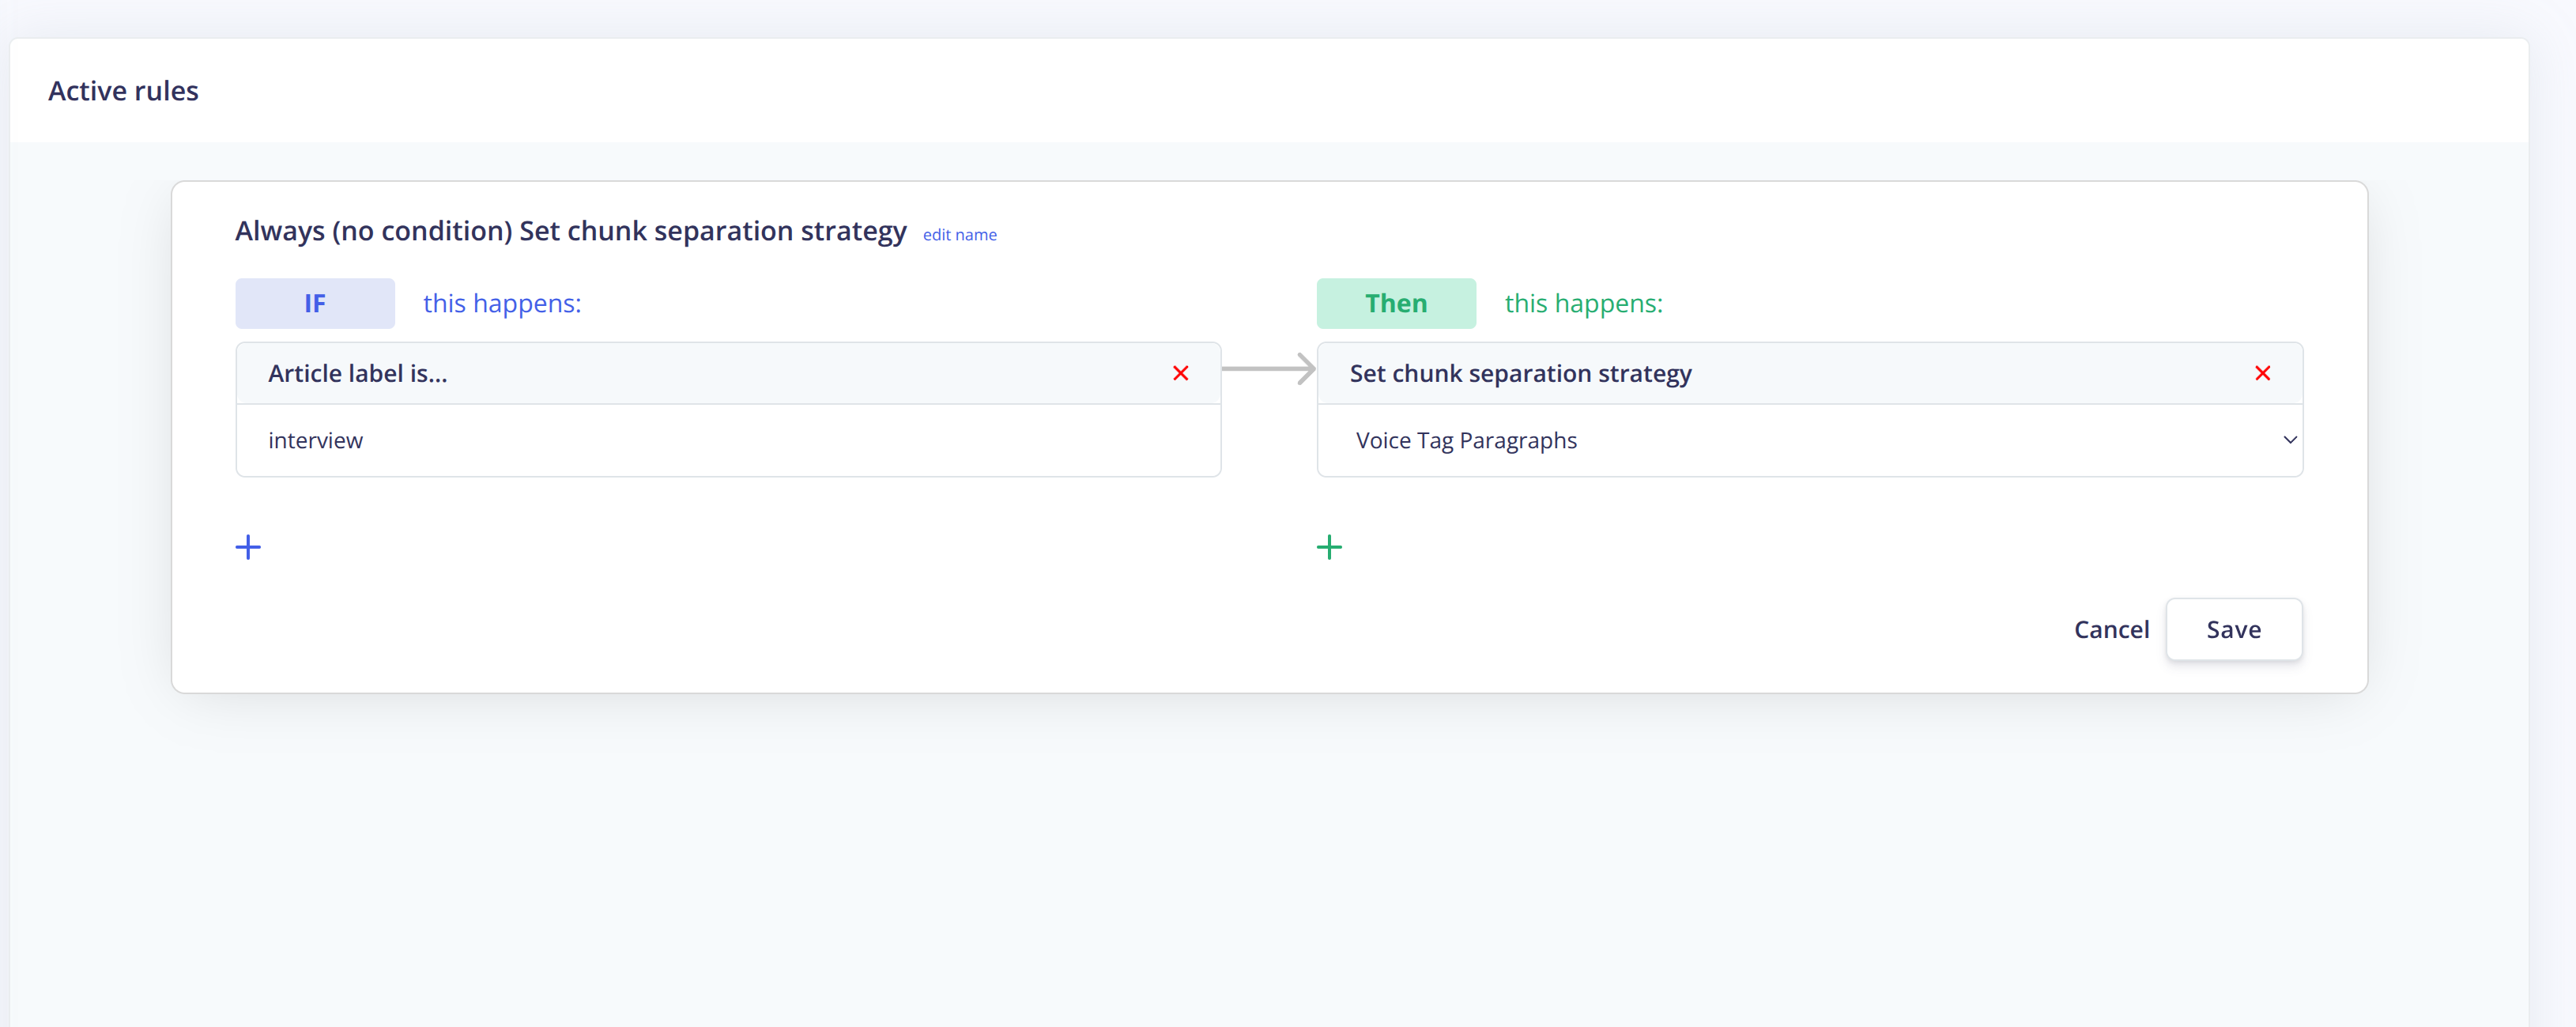Click the dropdown chevron for chunk strategy
Image resolution: width=2576 pixels, height=1027 pixels.
(x=2289, y=440)
